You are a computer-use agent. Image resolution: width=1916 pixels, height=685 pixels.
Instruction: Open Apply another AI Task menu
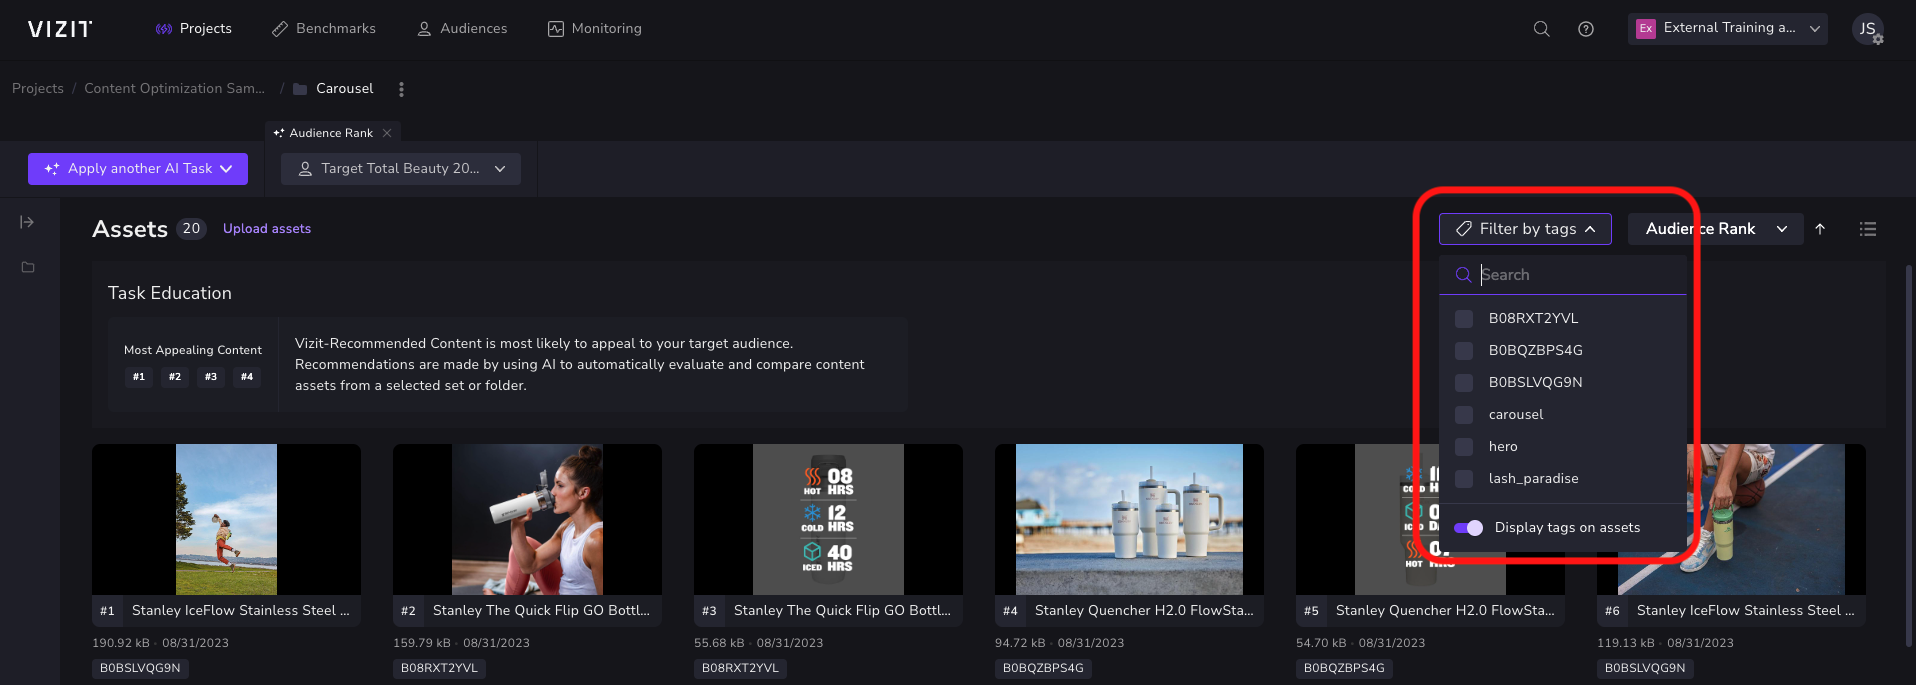tap(138, 169)
